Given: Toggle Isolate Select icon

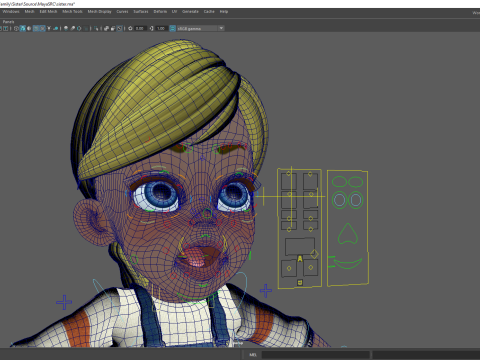Looking at the screenshot, I should point(96,28).
